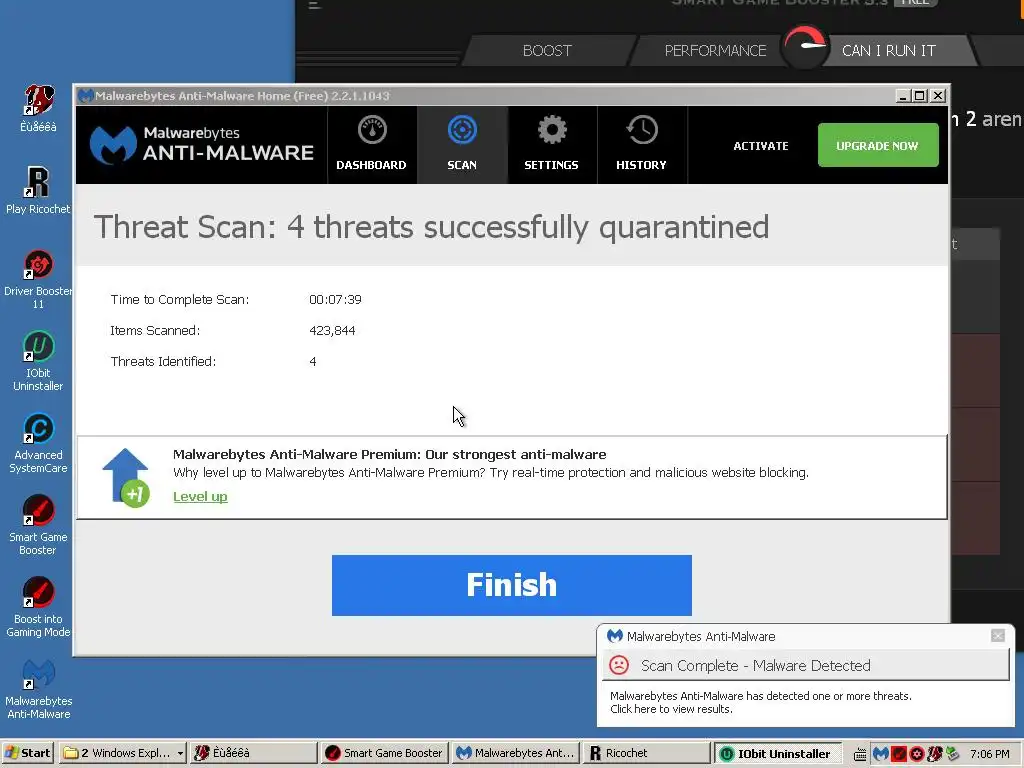Click Safely Remove Hardware tray icon
This screenshot has height=768, width=1024.
(x=953, y=754)
